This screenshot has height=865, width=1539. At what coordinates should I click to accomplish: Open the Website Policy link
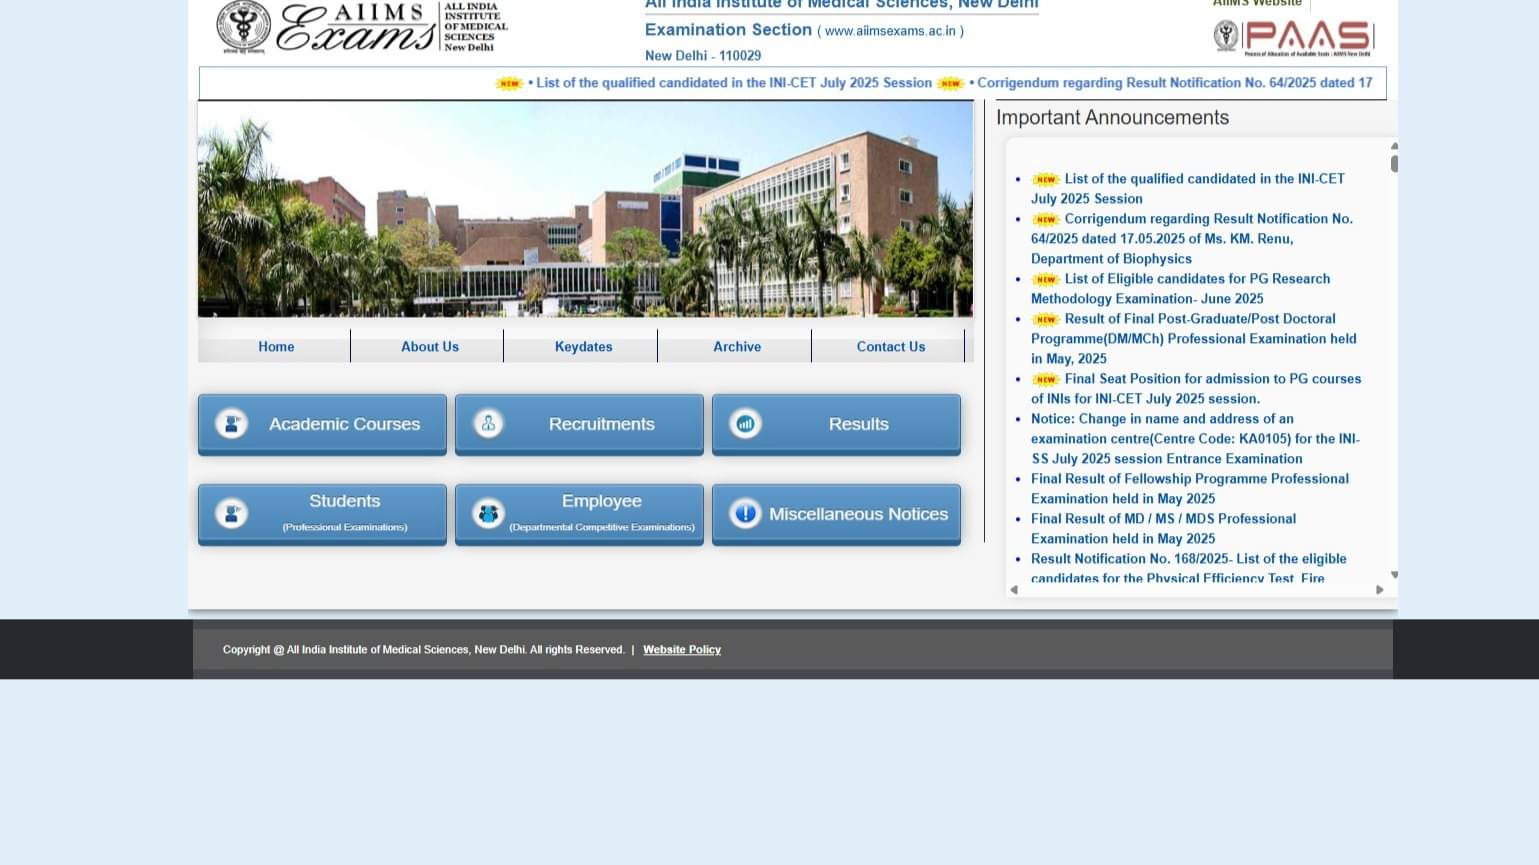coord(682,649)
